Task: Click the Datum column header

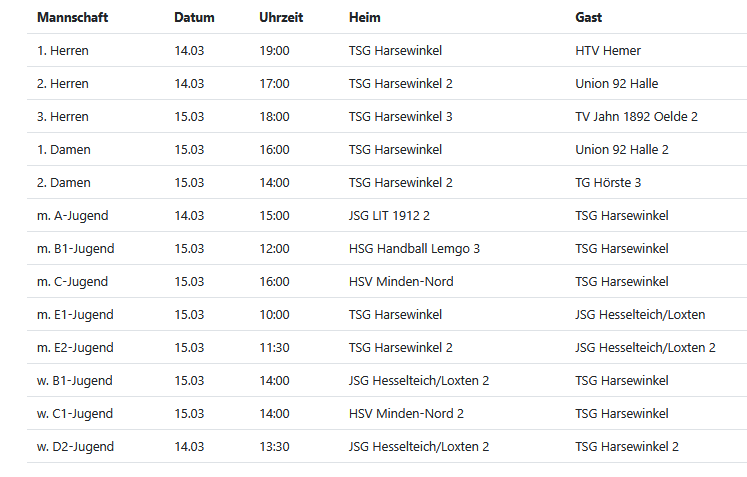Action: tap(194, 18)
